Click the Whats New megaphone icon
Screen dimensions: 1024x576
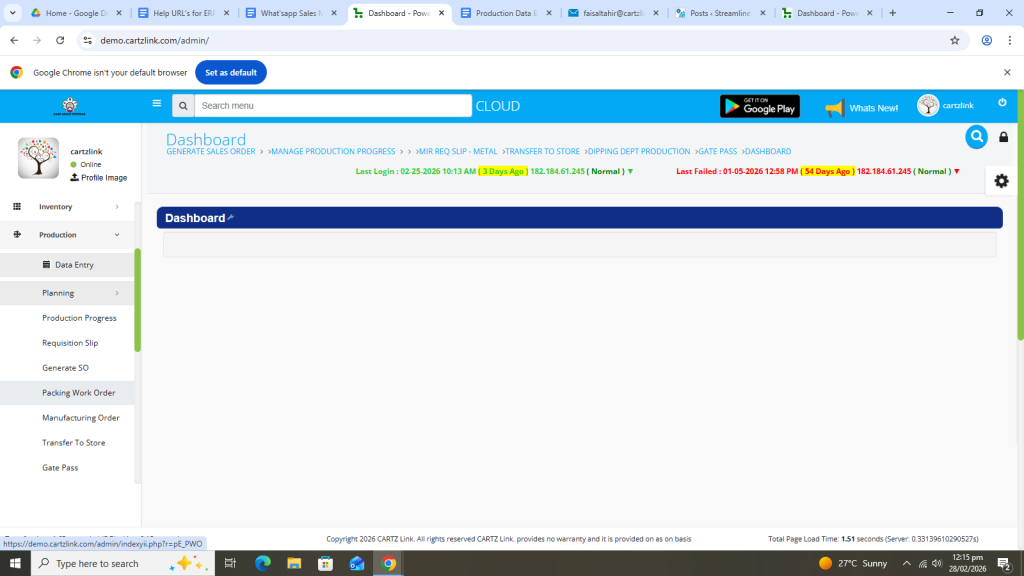(x=835, y=108)
